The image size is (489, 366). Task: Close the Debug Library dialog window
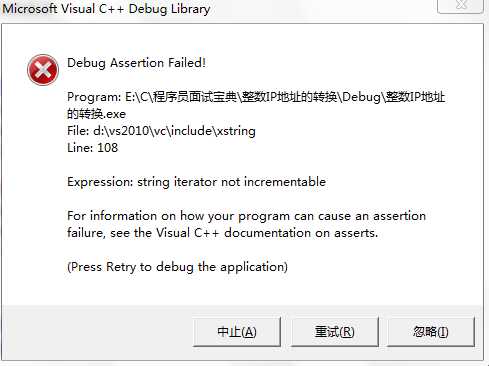click(x=460, y=6)
